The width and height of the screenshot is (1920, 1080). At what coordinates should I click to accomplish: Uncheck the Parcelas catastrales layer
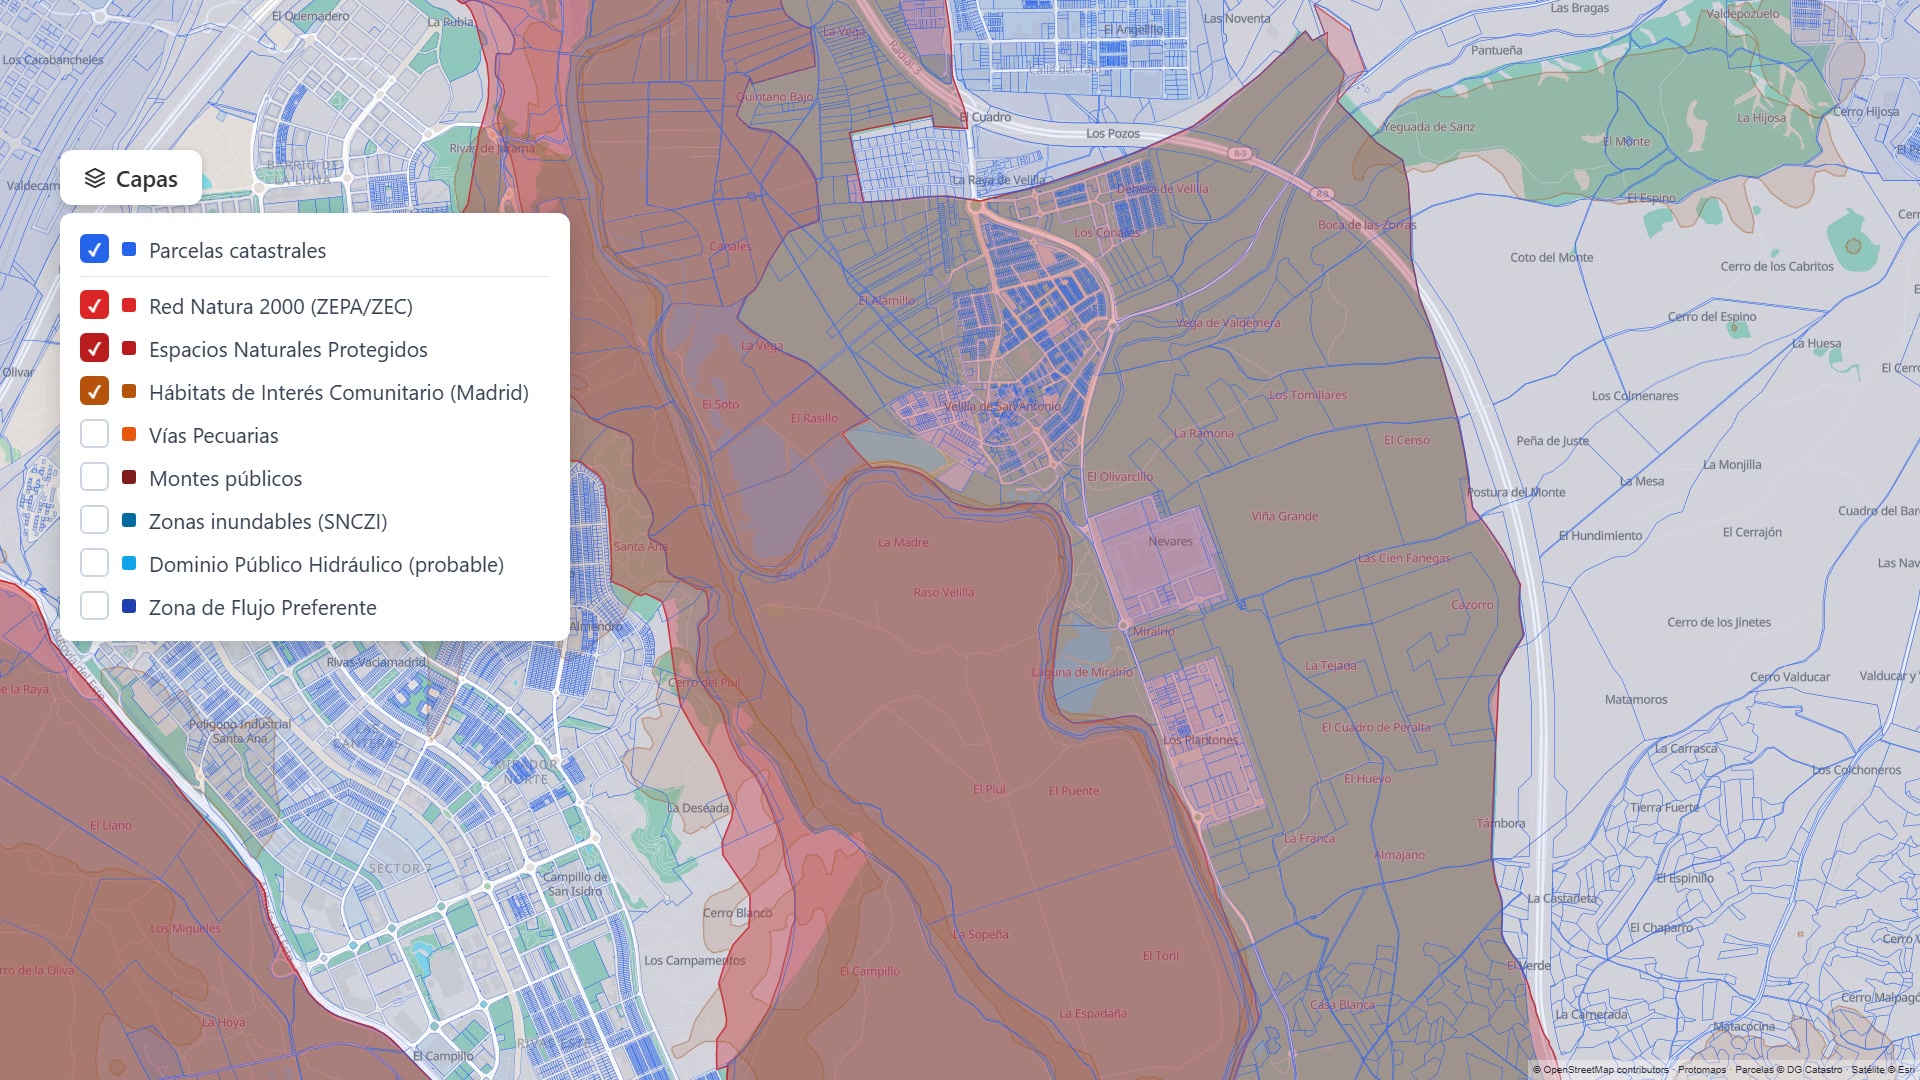click(94, 249)
